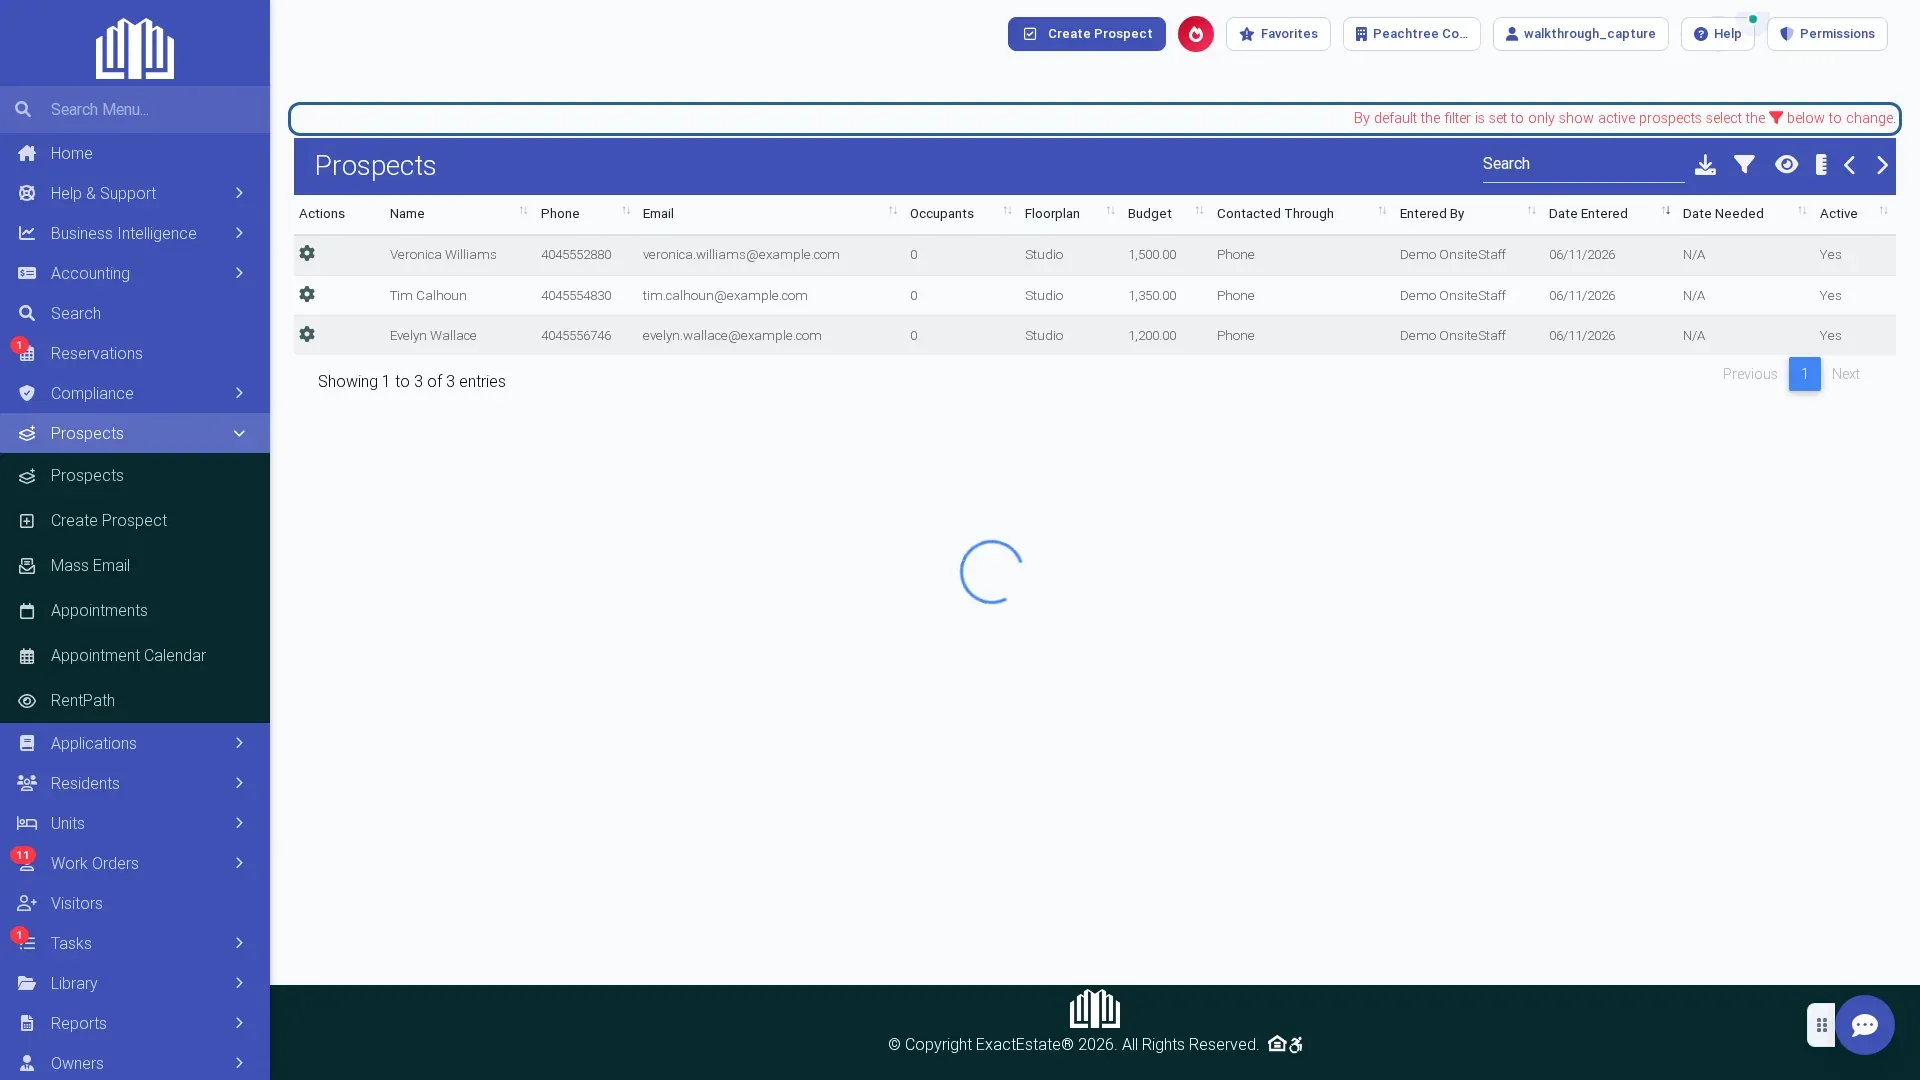
Task: Sort table by Floorplan column
Action: point(1070,214)
